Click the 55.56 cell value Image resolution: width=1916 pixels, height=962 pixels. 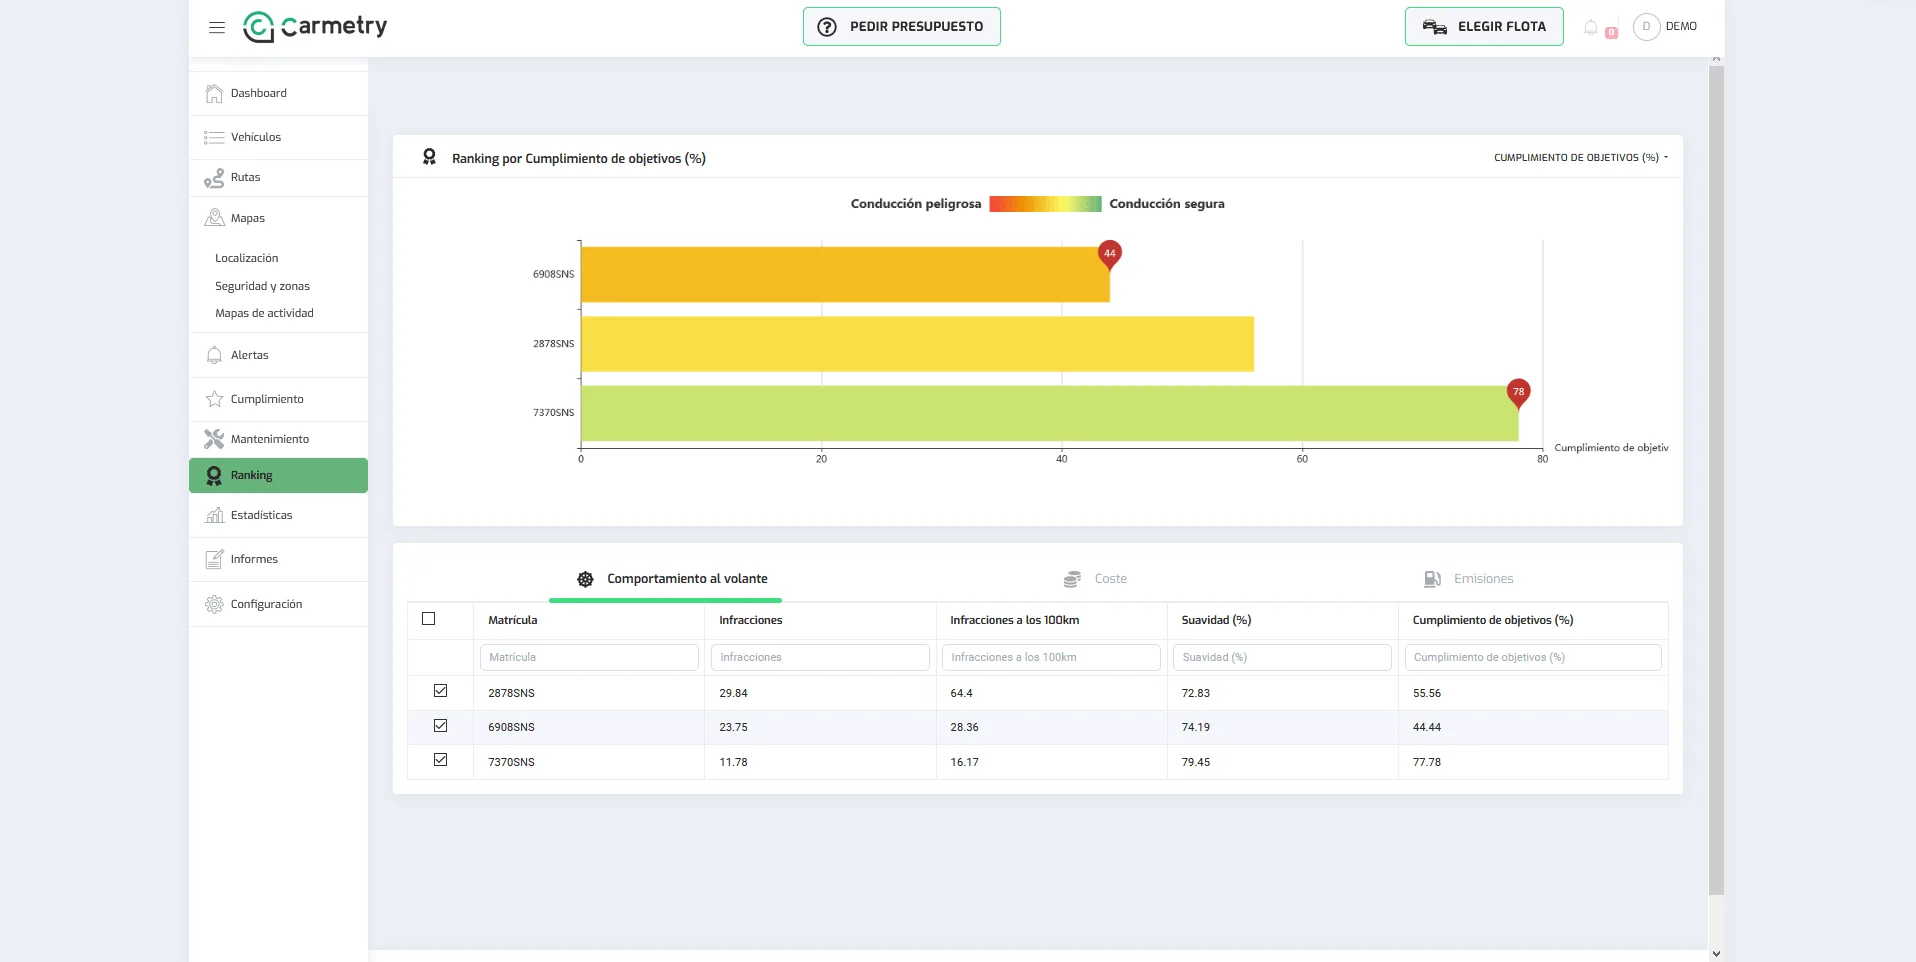pyautogui.click(x=1427, y=693)
